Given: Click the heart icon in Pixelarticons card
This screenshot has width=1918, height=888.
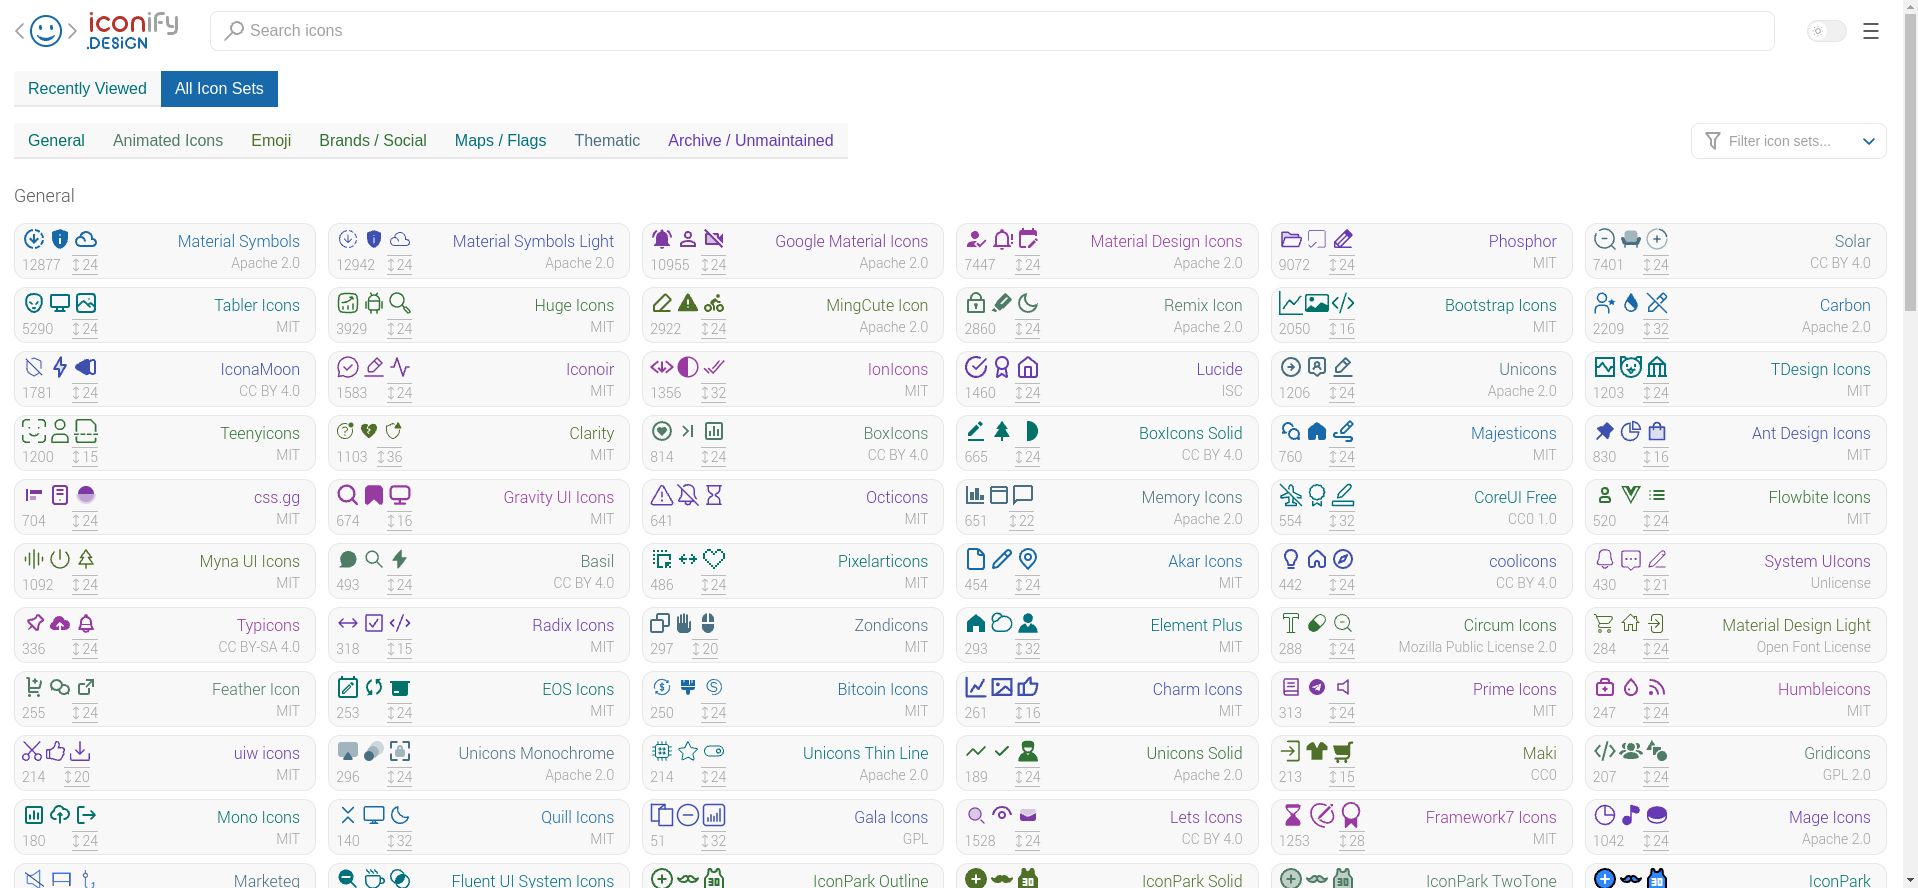Looking at the screenshot, I should pyautogui.click(x=714, y=559).
